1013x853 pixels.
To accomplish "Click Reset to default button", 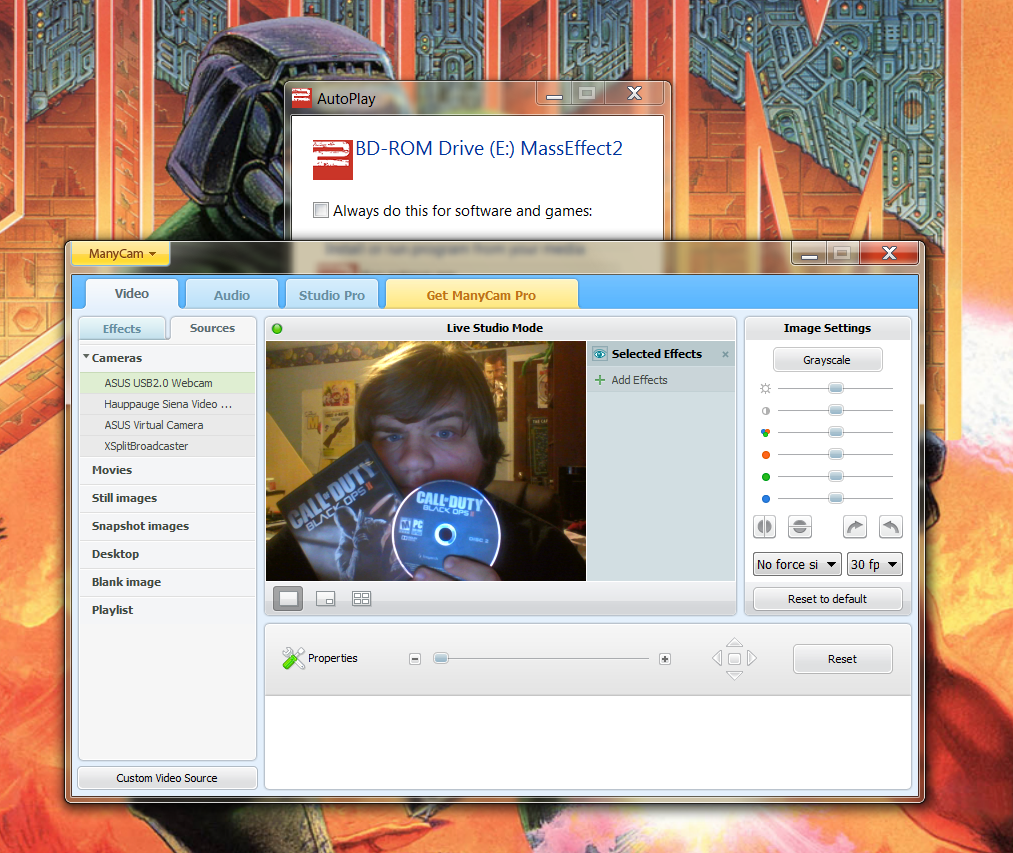I will [827, 599].
